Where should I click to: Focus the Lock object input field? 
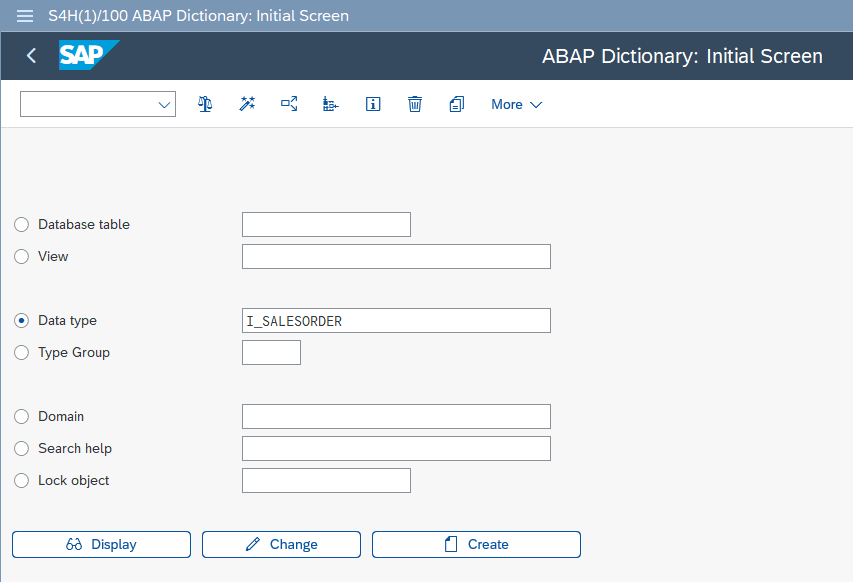tap(326, 481)
